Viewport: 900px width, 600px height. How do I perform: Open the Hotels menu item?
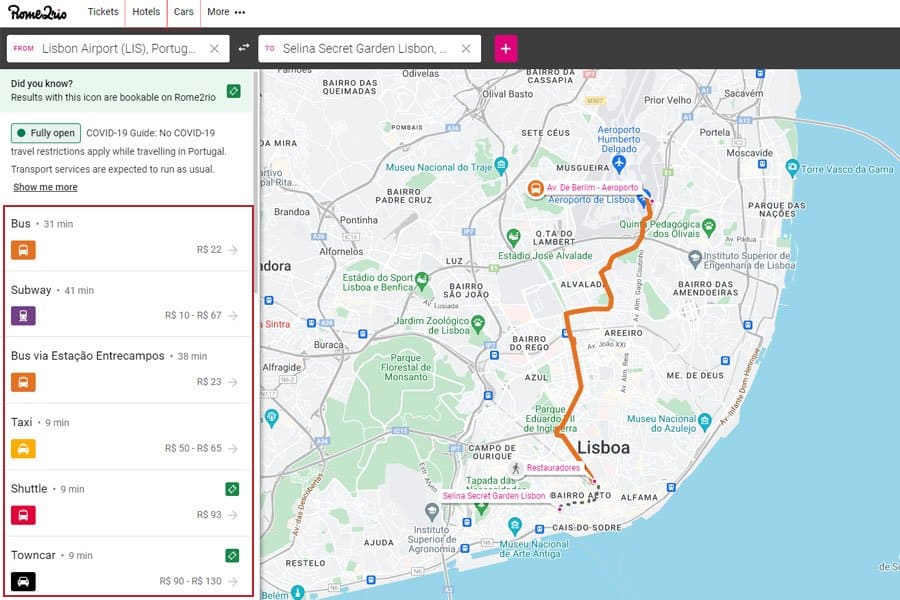click(x=146, y=11)
